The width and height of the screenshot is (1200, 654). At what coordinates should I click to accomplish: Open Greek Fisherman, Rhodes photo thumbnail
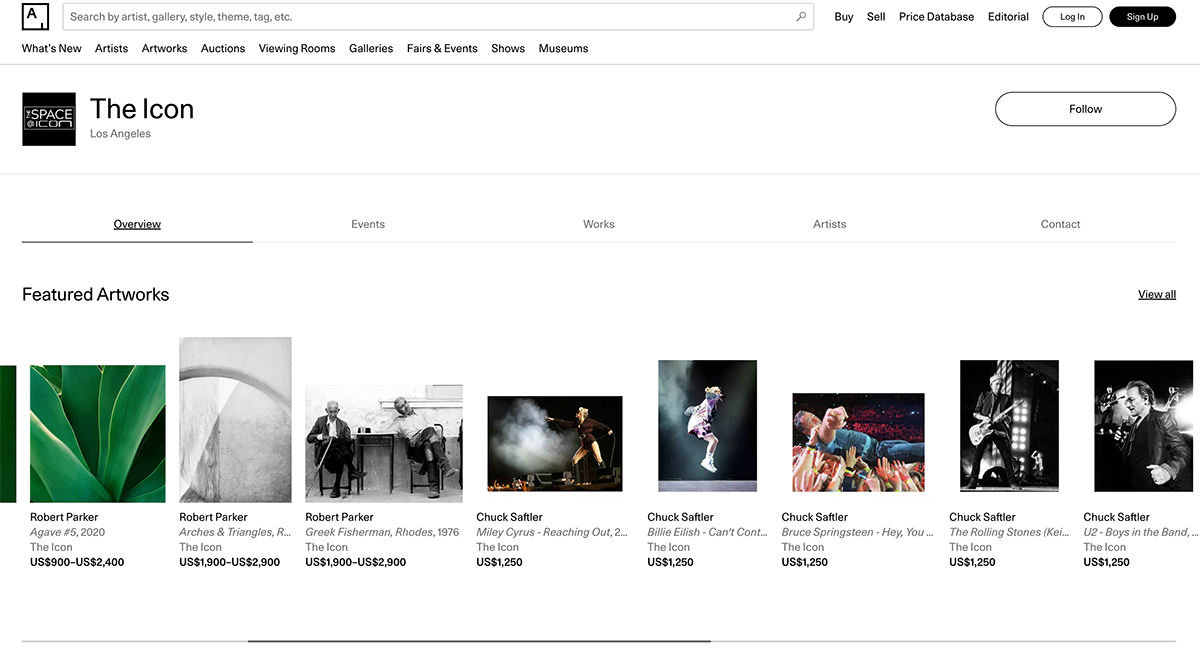tap(384, 443)
